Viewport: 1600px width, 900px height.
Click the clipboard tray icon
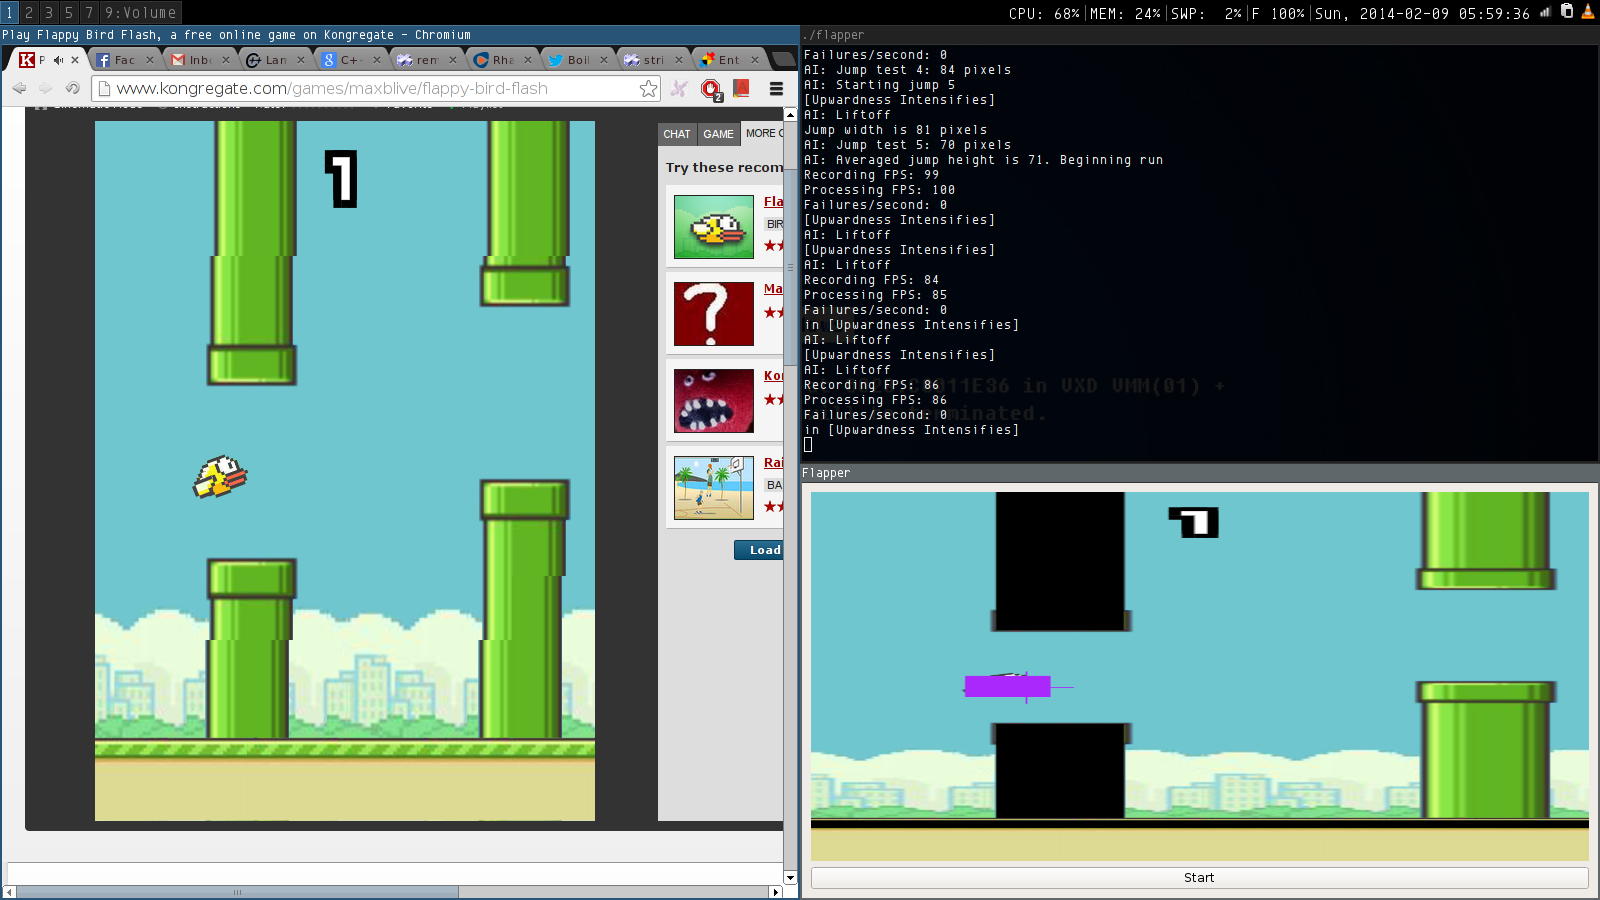coord(1567,12)
